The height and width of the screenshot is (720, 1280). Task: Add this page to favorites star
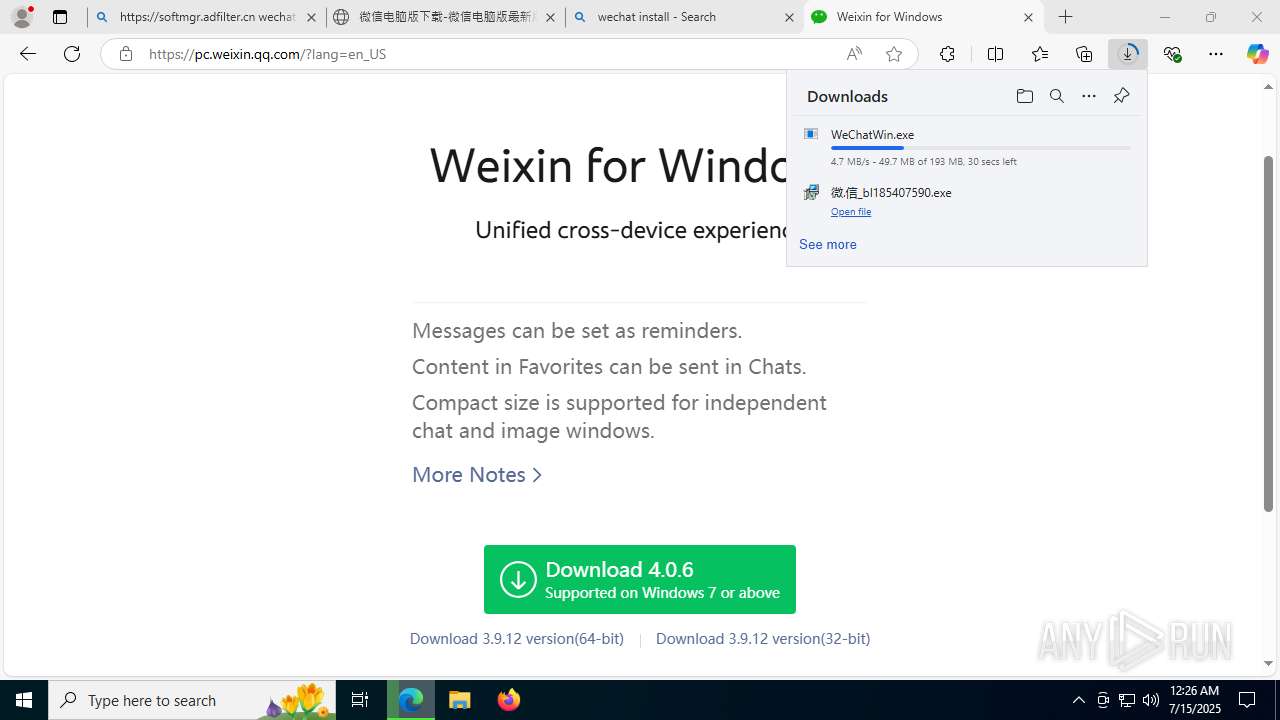tap(894, 54)
